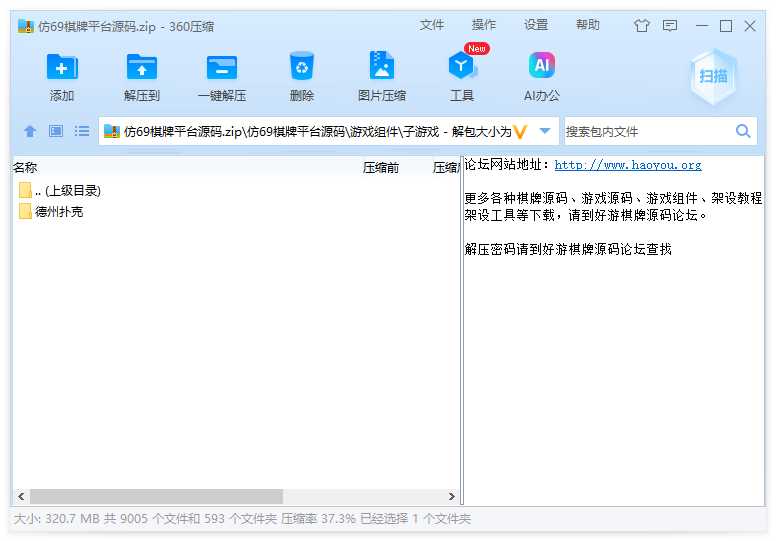Click the 解压到 (Extract to) icon

(x=142, y=67)
